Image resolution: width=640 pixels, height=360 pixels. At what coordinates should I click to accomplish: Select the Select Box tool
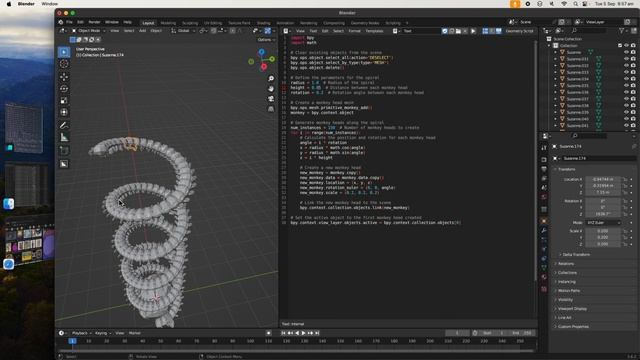(x=64, y=52)
